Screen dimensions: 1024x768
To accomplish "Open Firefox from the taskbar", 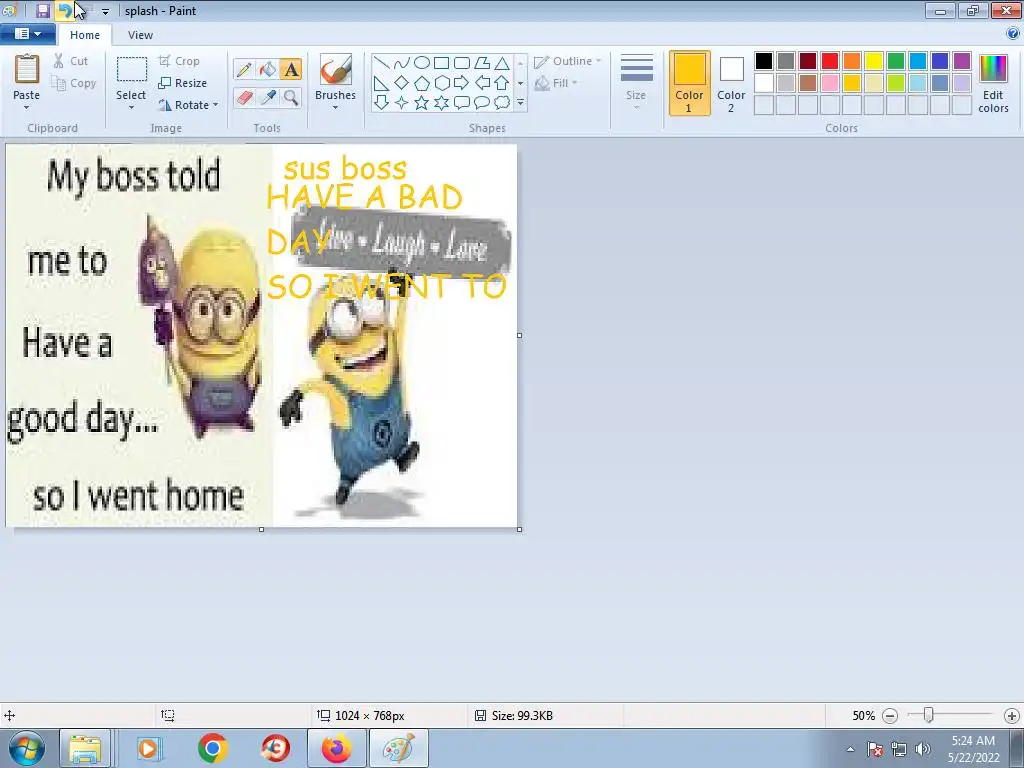I will point(336,748).
